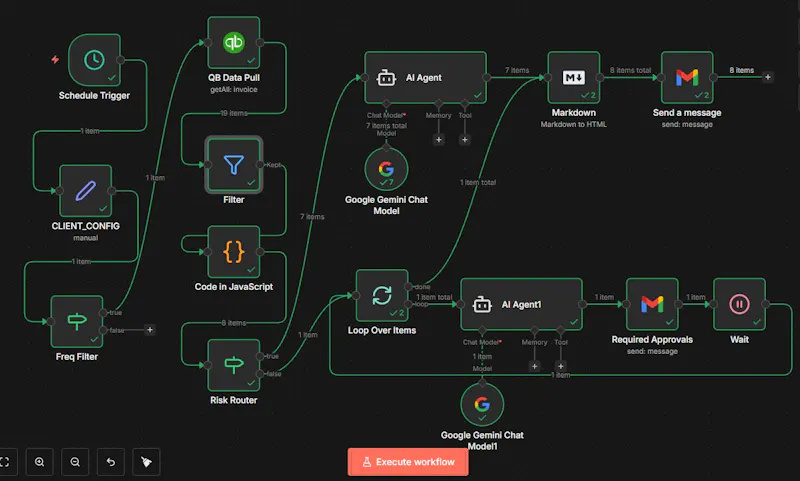The width and height of the screenshot is (800, 481).
Task: Click the Execute workflow button
Action: tap(408, 462)
